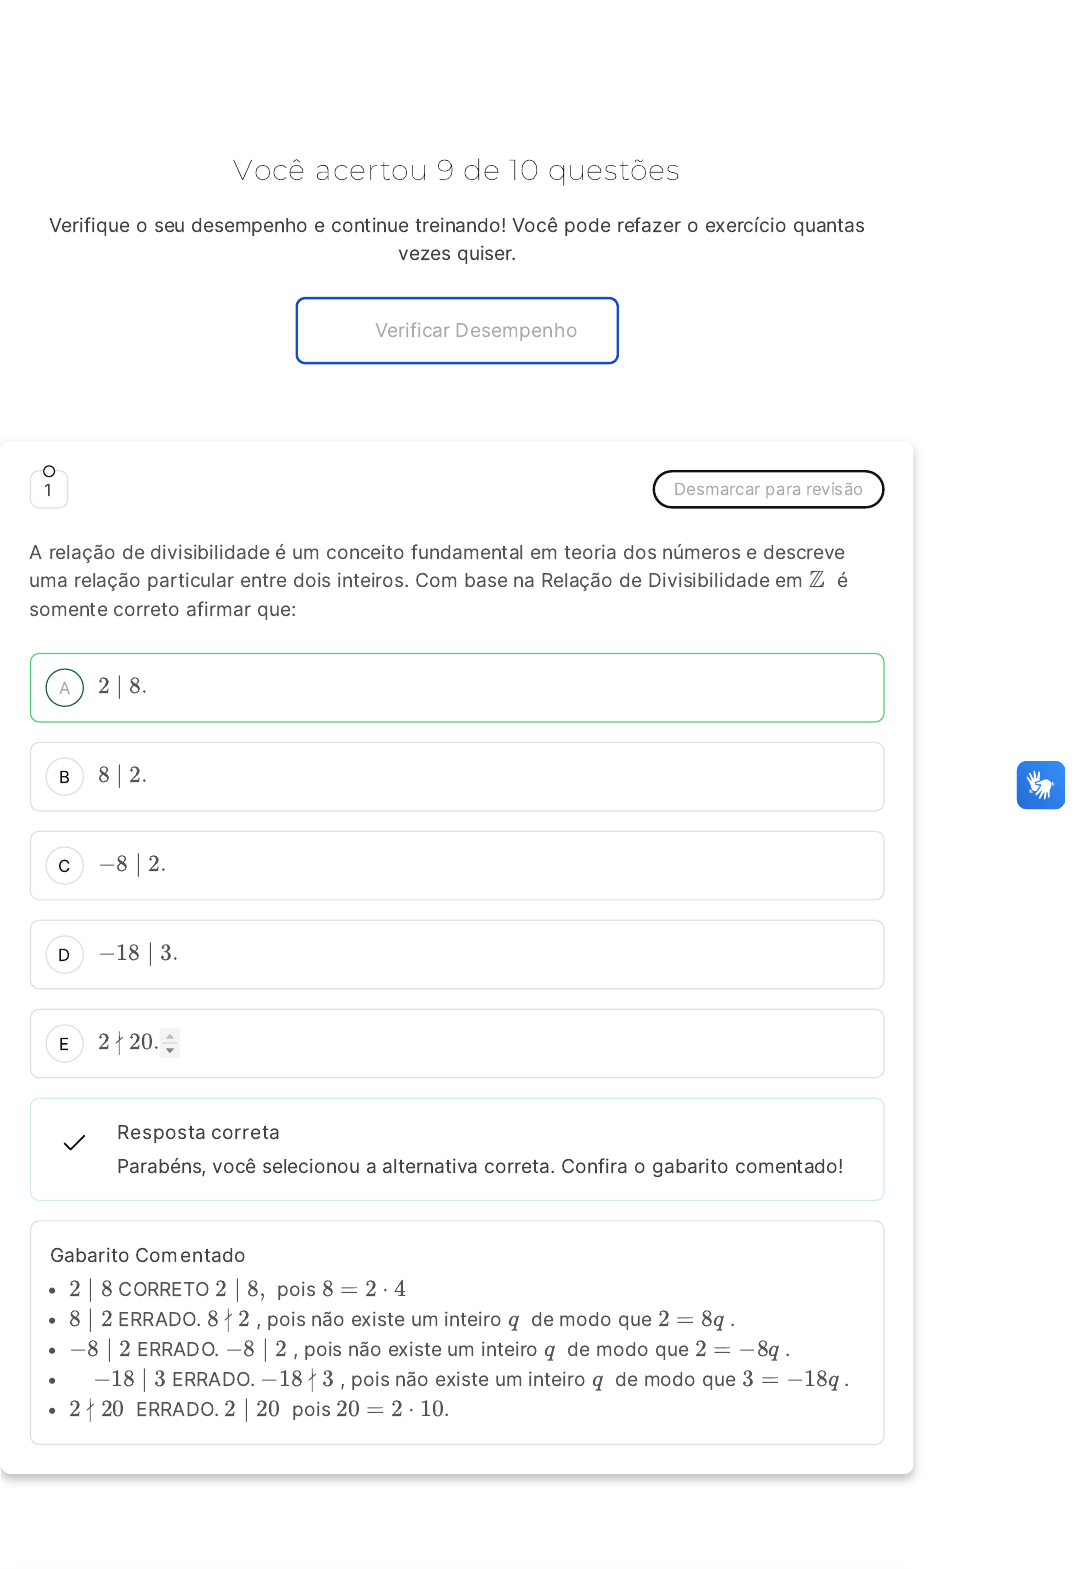Viewport: 1077px width, 1569px height.
Task: Click the −18 | 3 formula in alternative D
Action: [138, 953]
